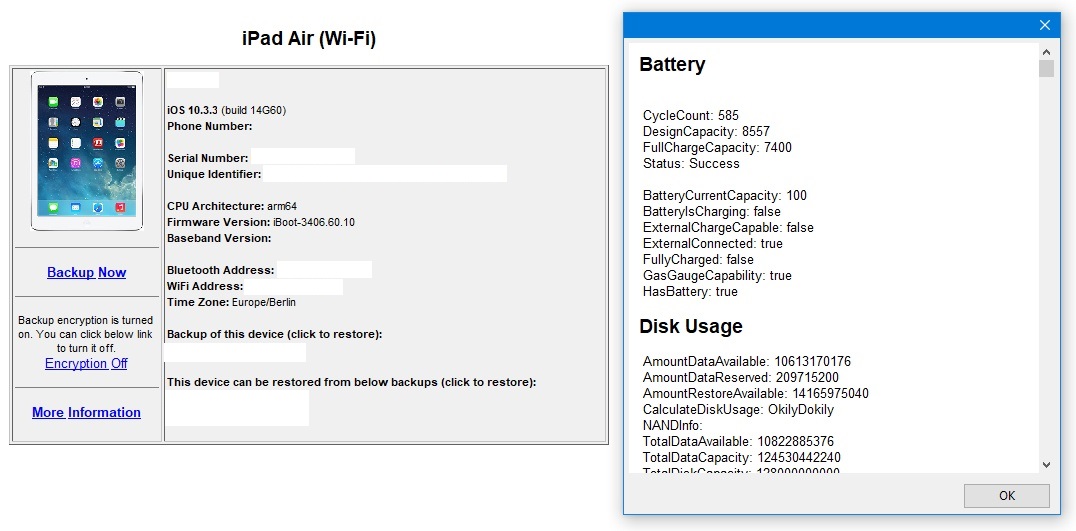
Task: Click the Serial Number label
Action: (x=208, y=158)
